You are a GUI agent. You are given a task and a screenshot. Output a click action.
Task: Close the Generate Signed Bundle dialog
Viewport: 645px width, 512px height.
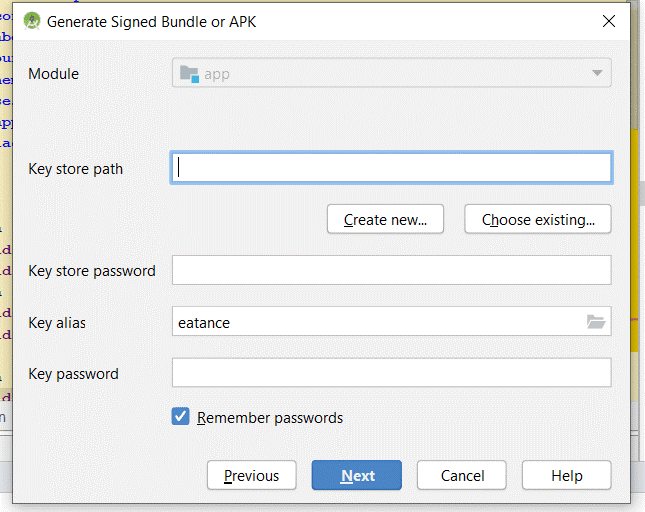point(608,21)
